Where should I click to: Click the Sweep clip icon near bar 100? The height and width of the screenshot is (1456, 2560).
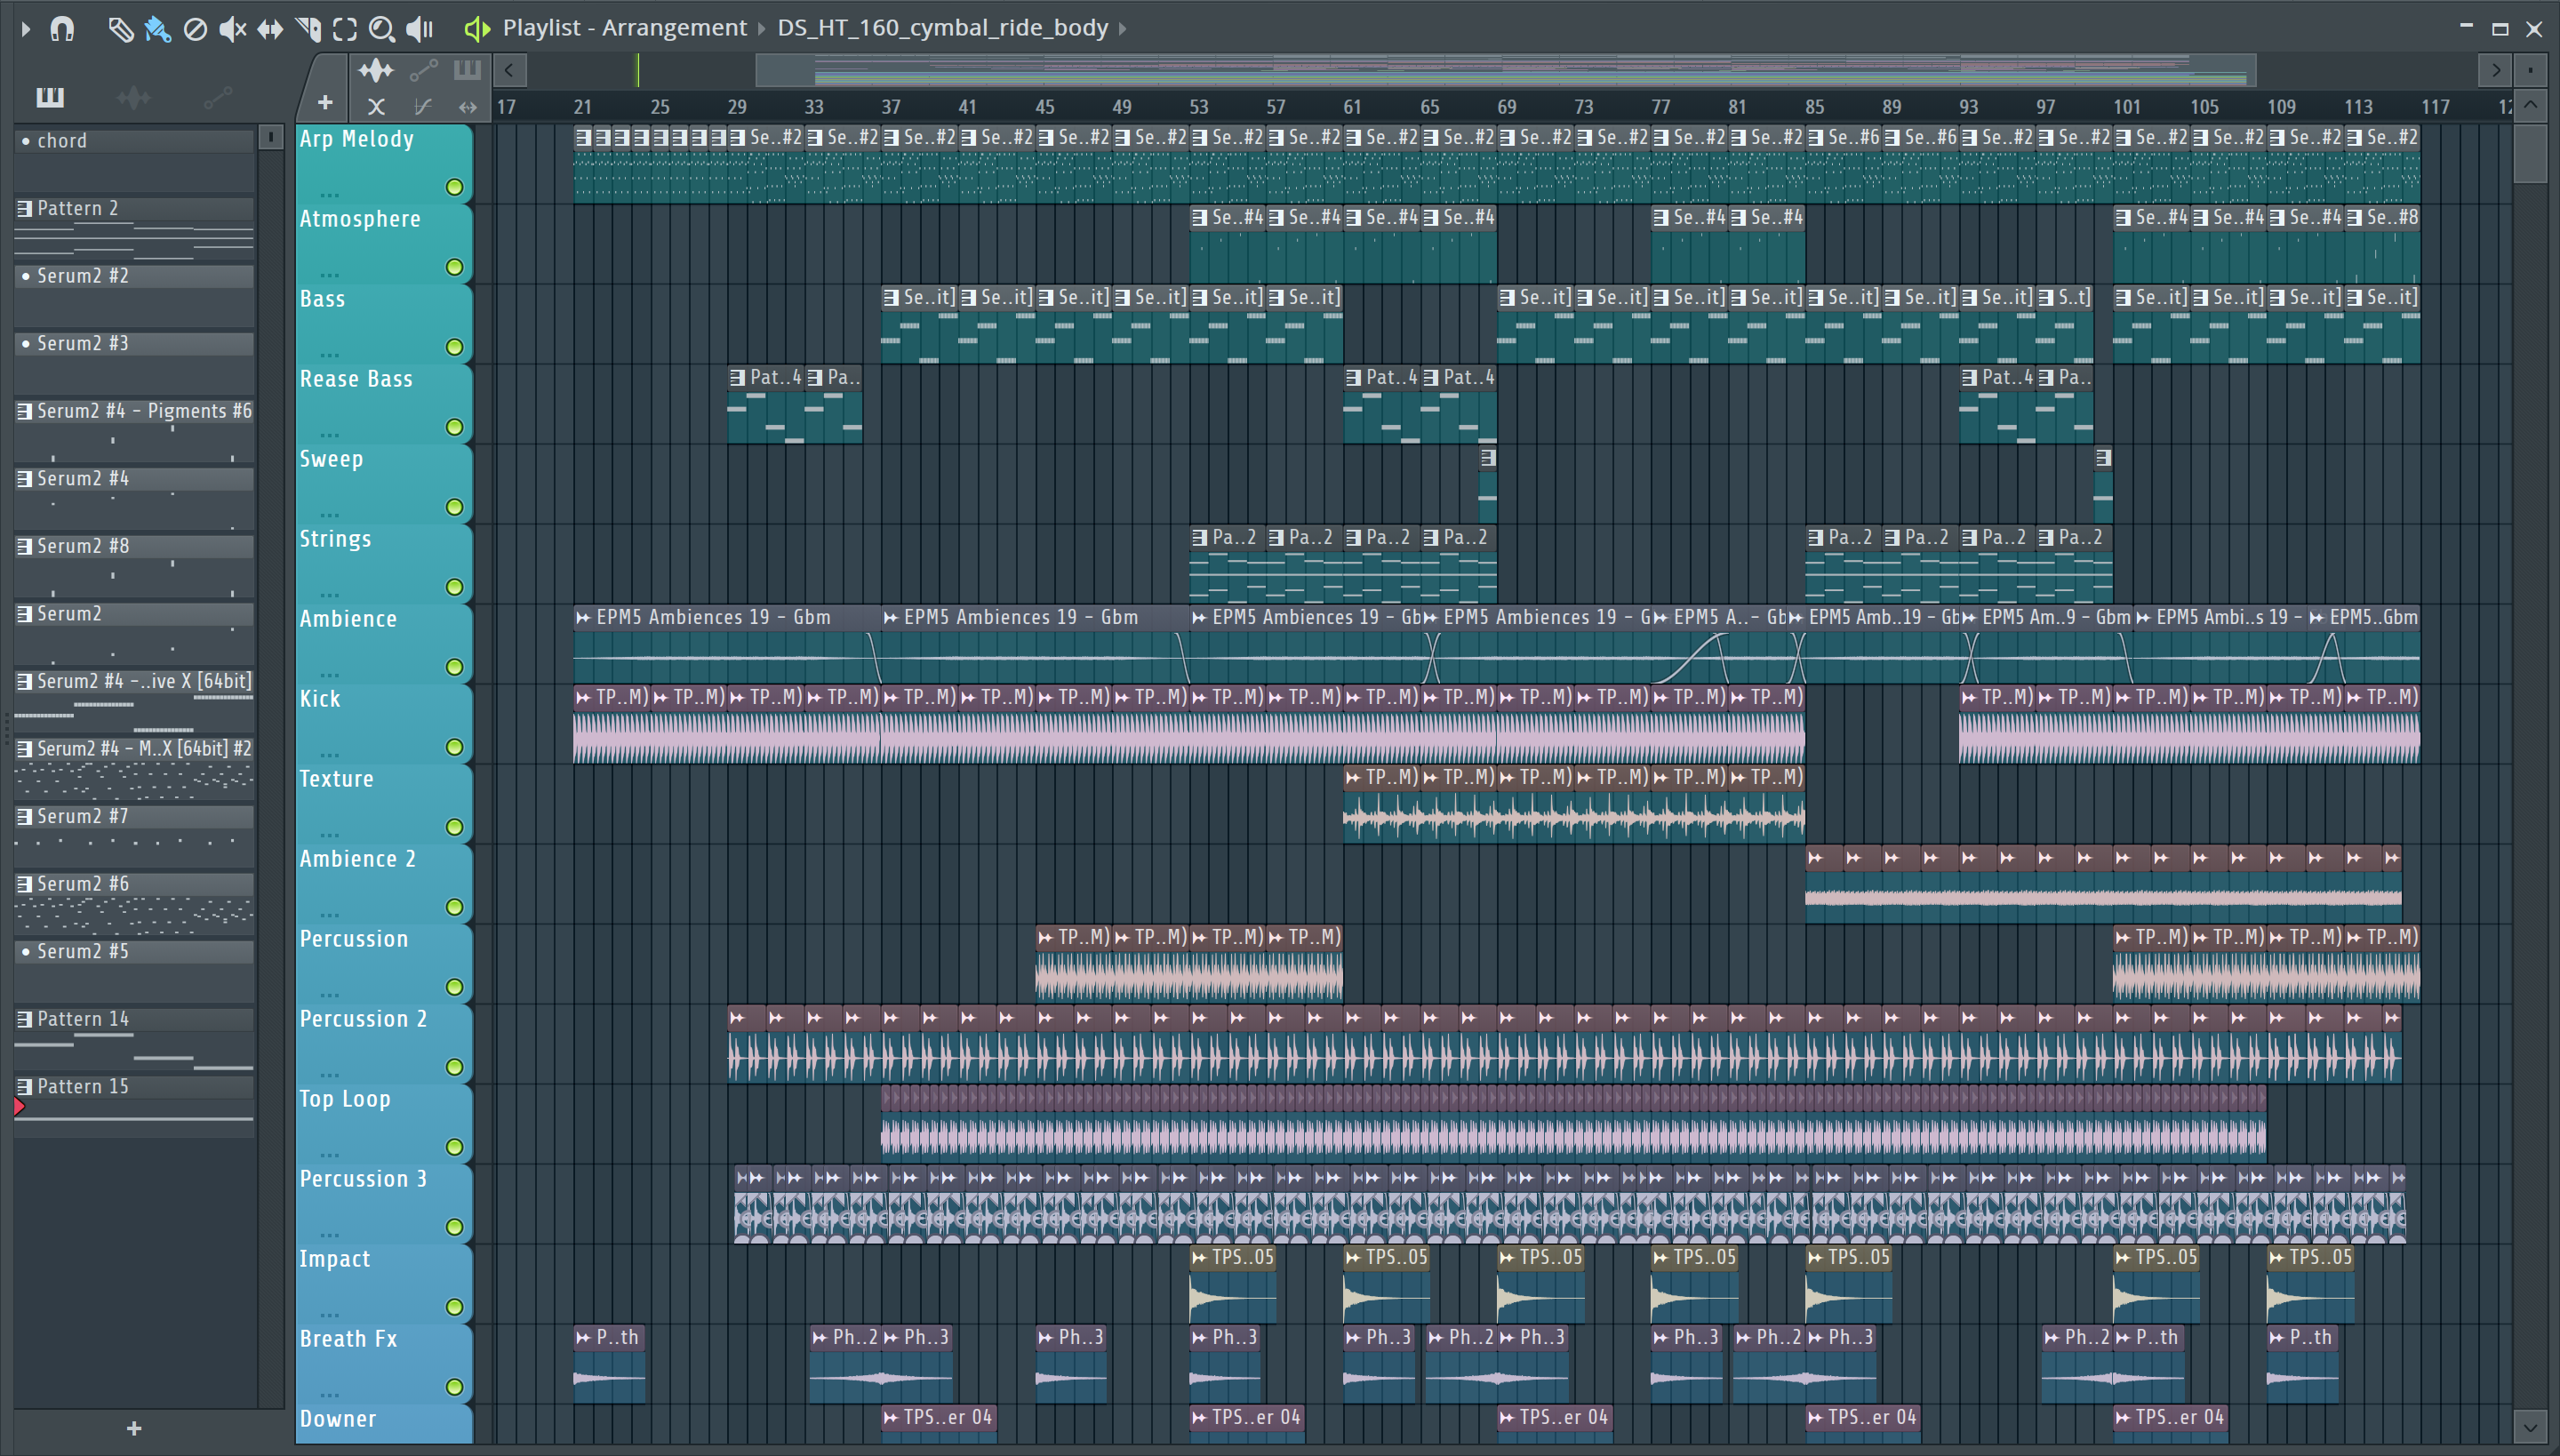(x=2104, y=458)
